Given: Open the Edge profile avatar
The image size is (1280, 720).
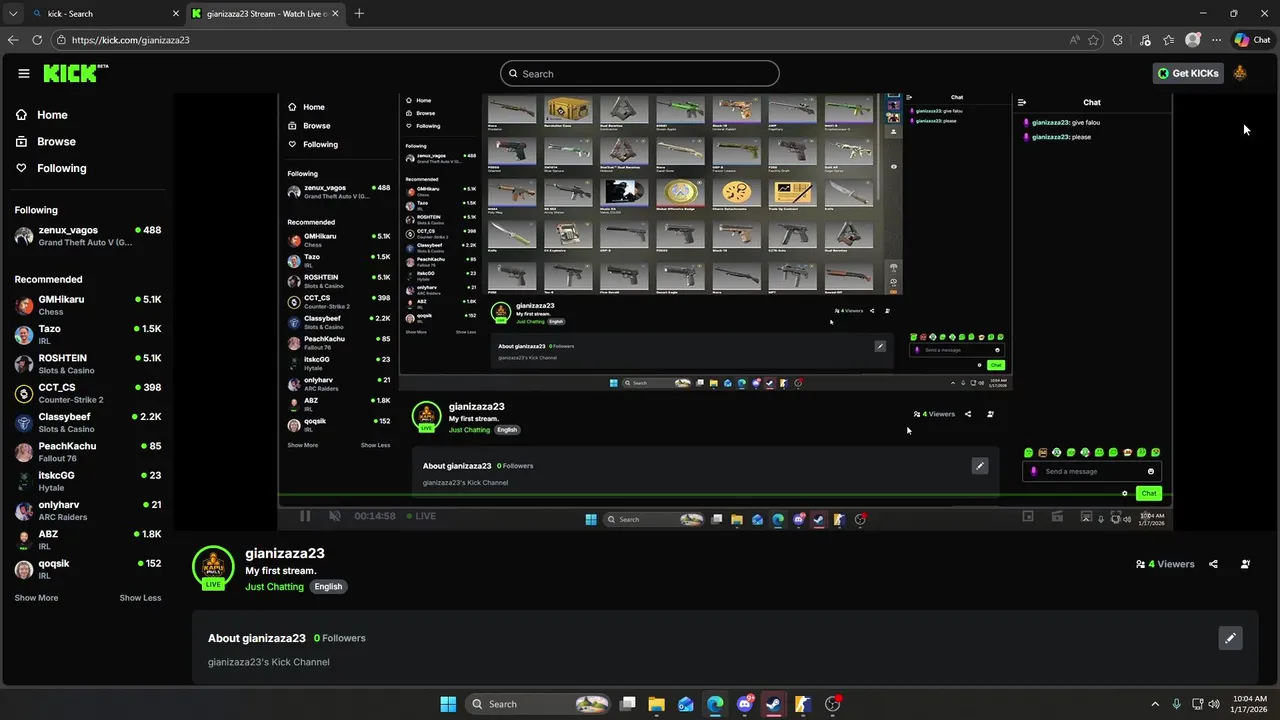Looking at the screenshot, I should 1192,40.
